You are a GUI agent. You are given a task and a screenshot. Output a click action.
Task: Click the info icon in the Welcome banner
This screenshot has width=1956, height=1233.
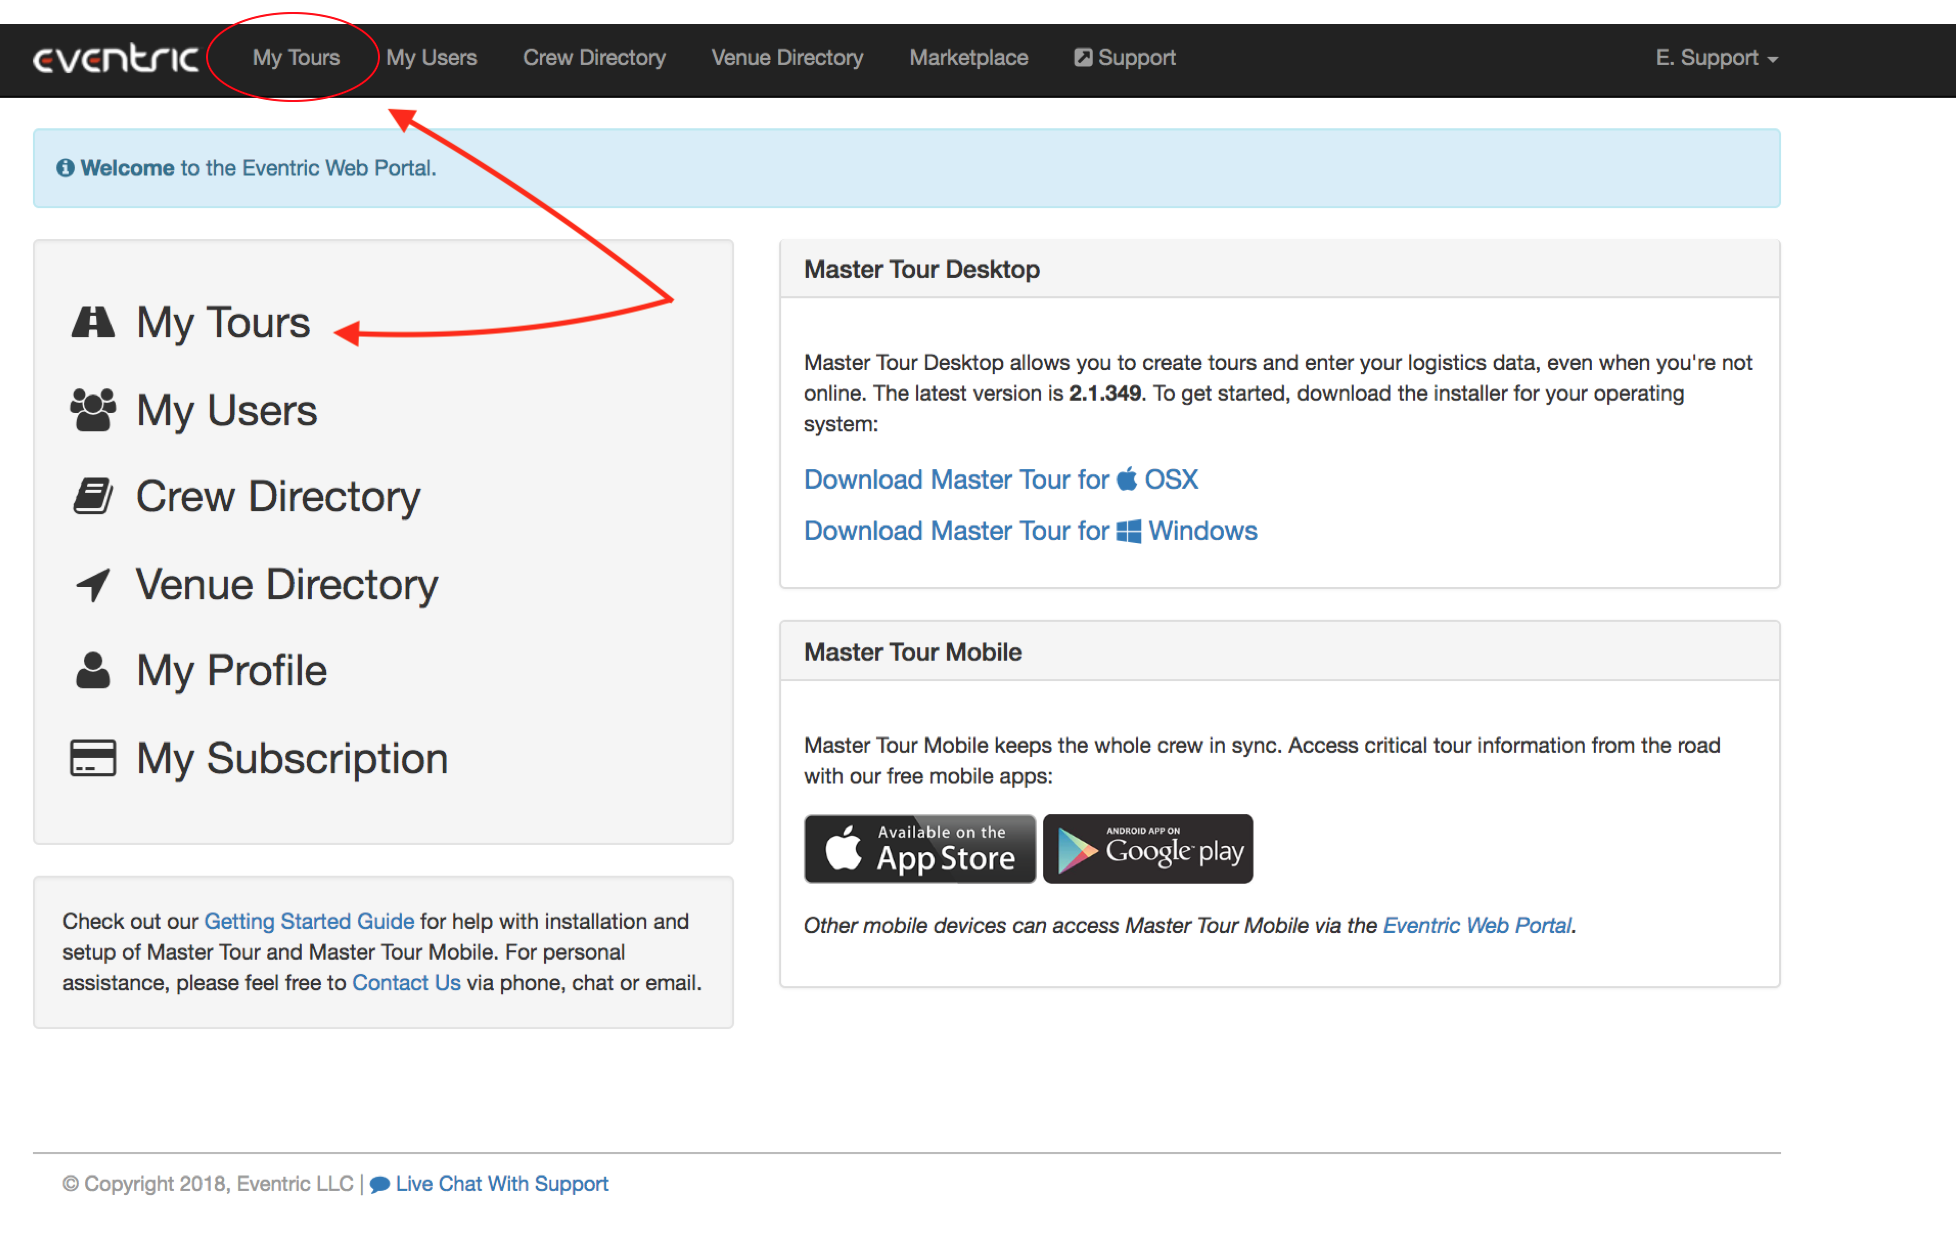tap(65, 168)
